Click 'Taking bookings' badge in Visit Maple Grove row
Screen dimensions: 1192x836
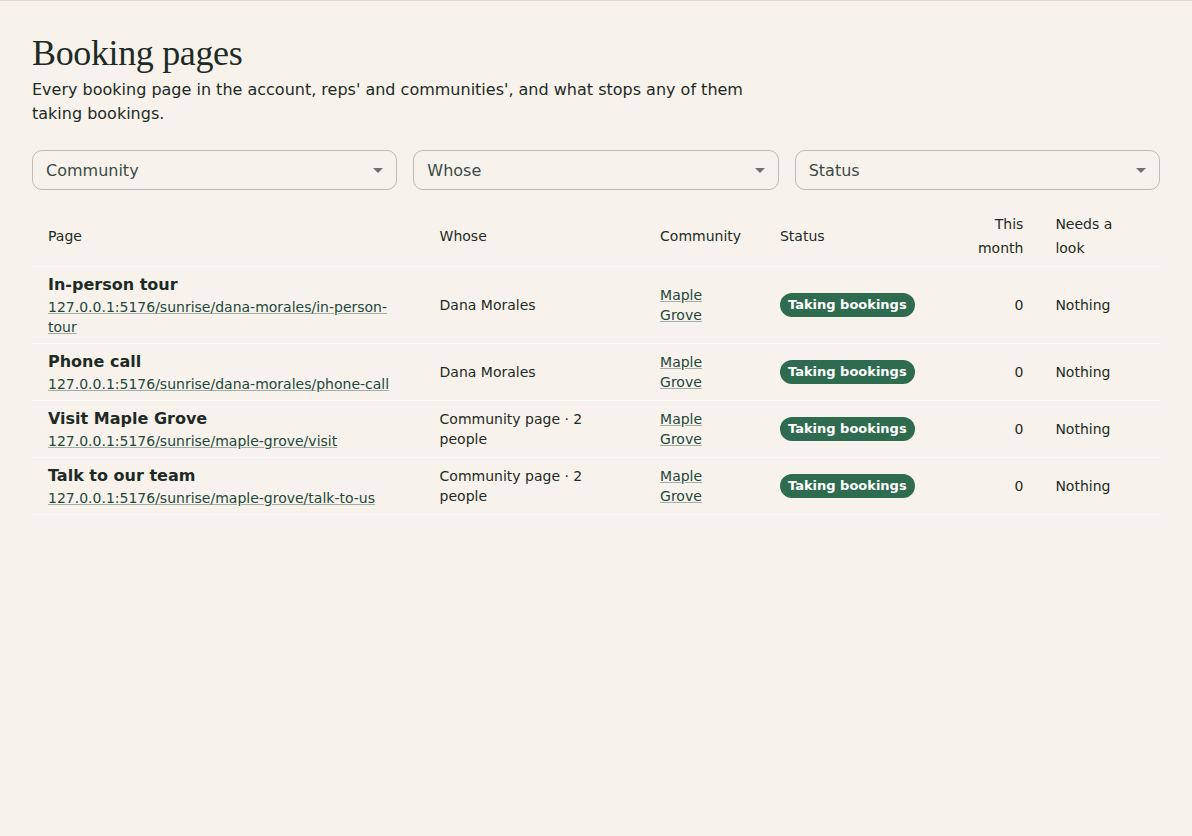click(847, 429)
